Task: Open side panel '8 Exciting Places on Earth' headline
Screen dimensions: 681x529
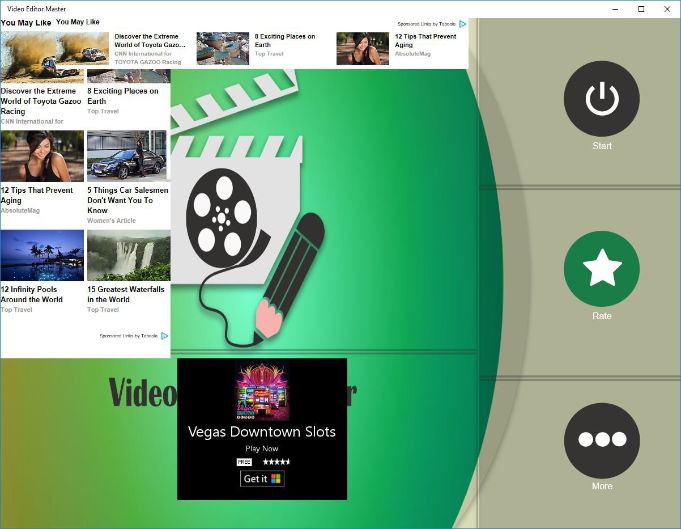Action: [123, 96]
